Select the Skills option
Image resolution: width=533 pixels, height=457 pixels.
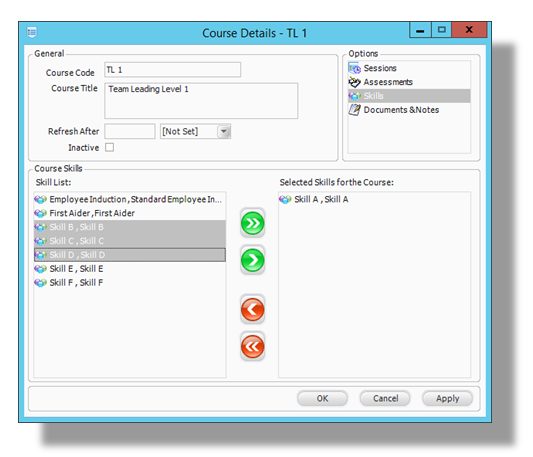point(409,96)
